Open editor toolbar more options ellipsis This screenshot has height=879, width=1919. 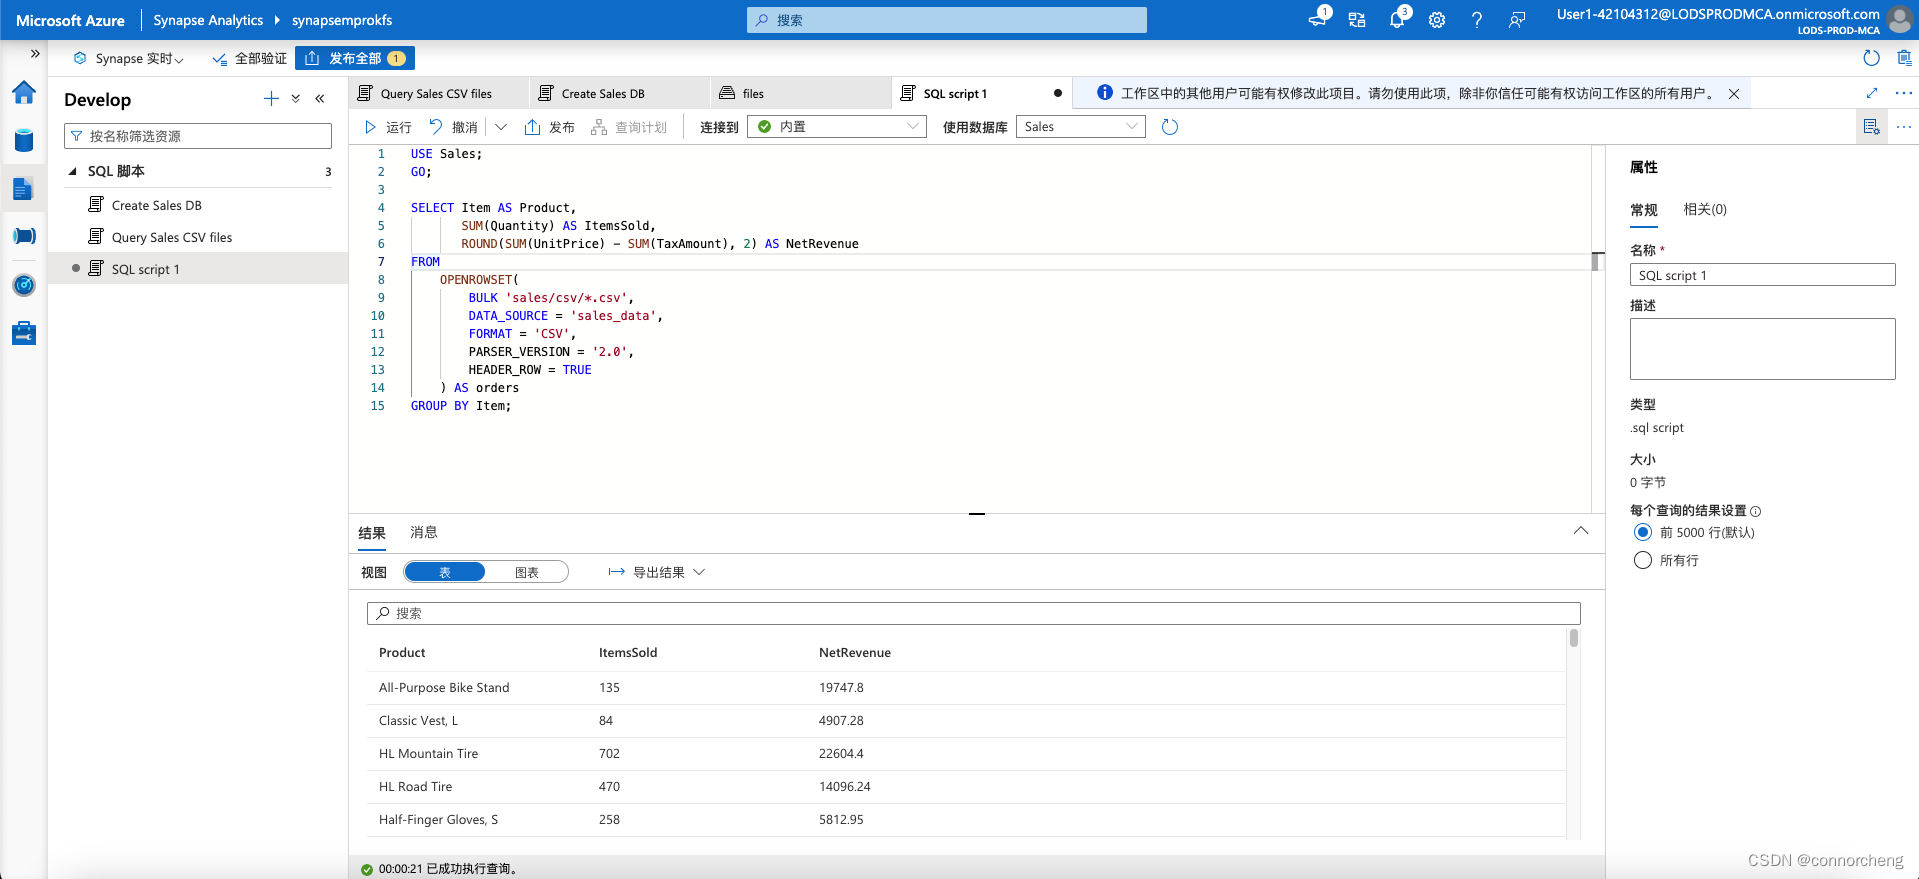click(x=1904, y=127)
